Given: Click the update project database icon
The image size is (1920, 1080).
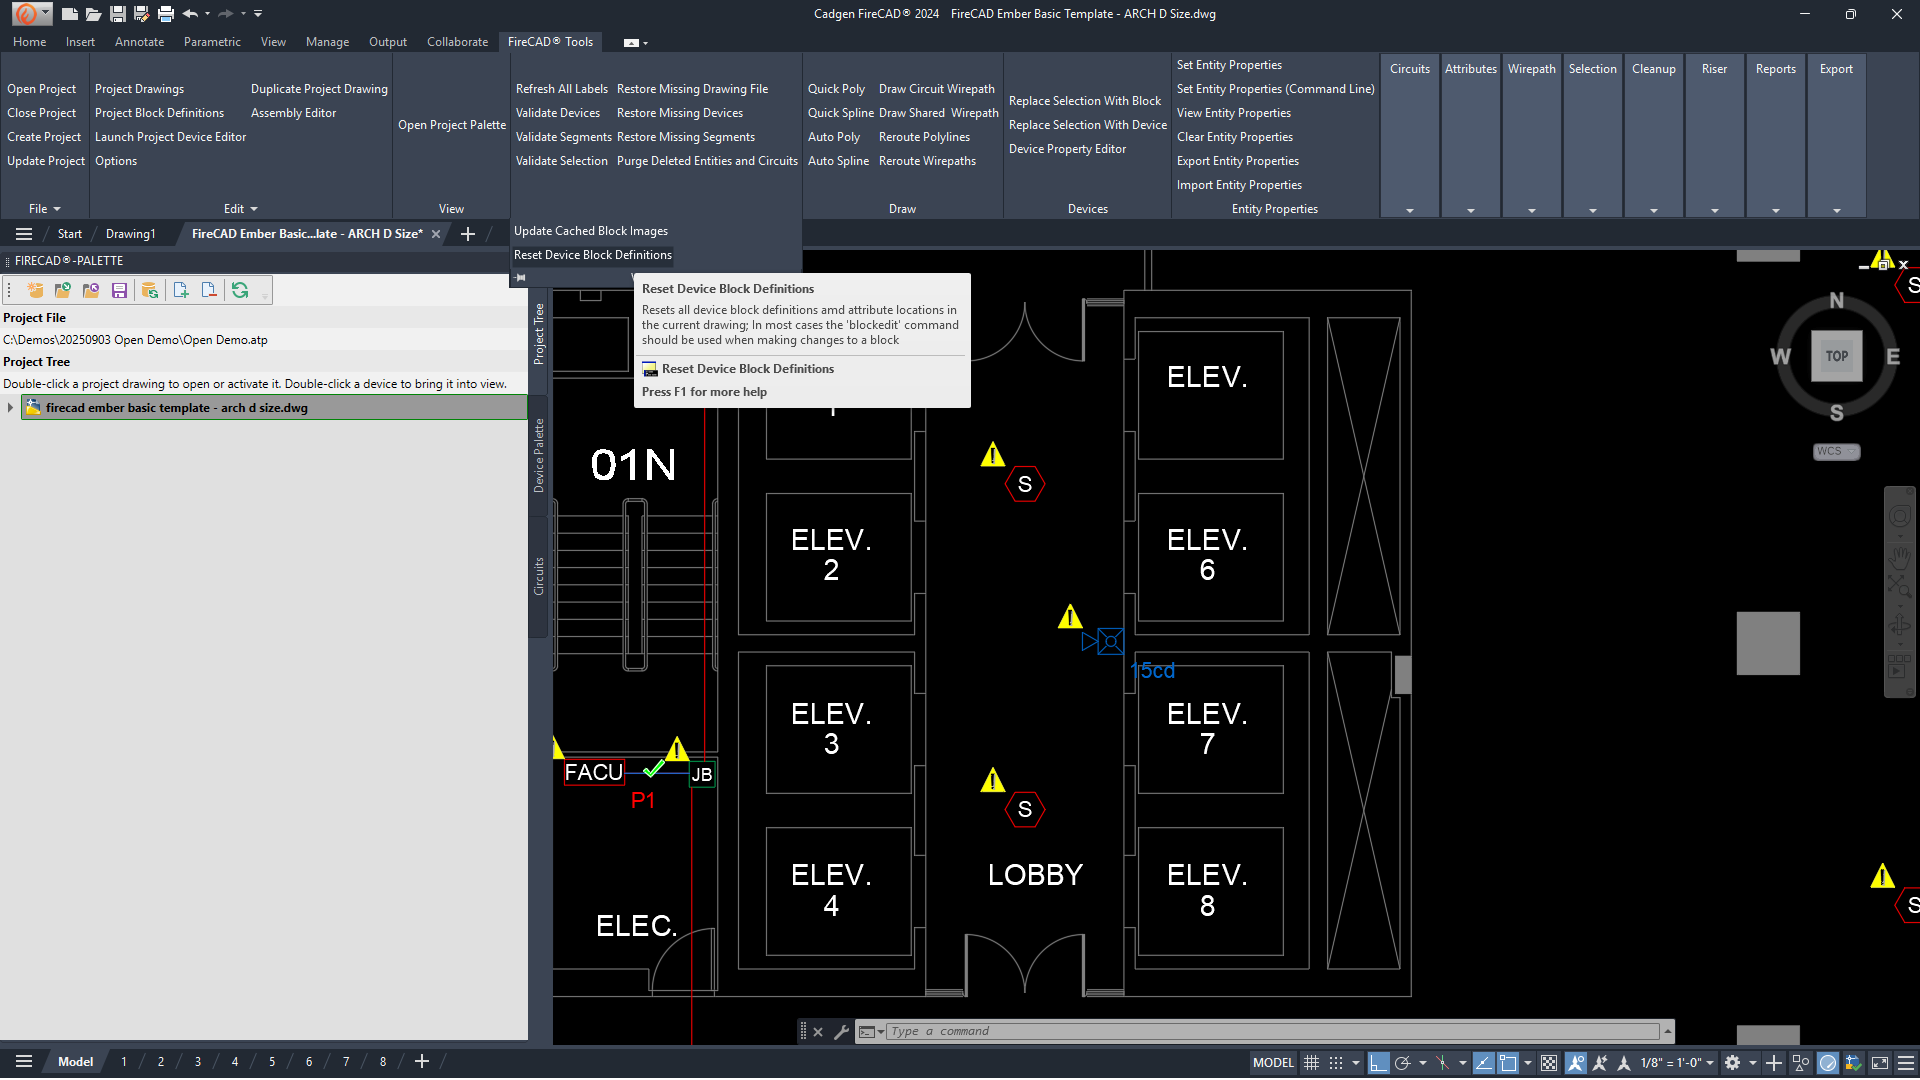Looking at the screenshot, I should pos(150,290).
